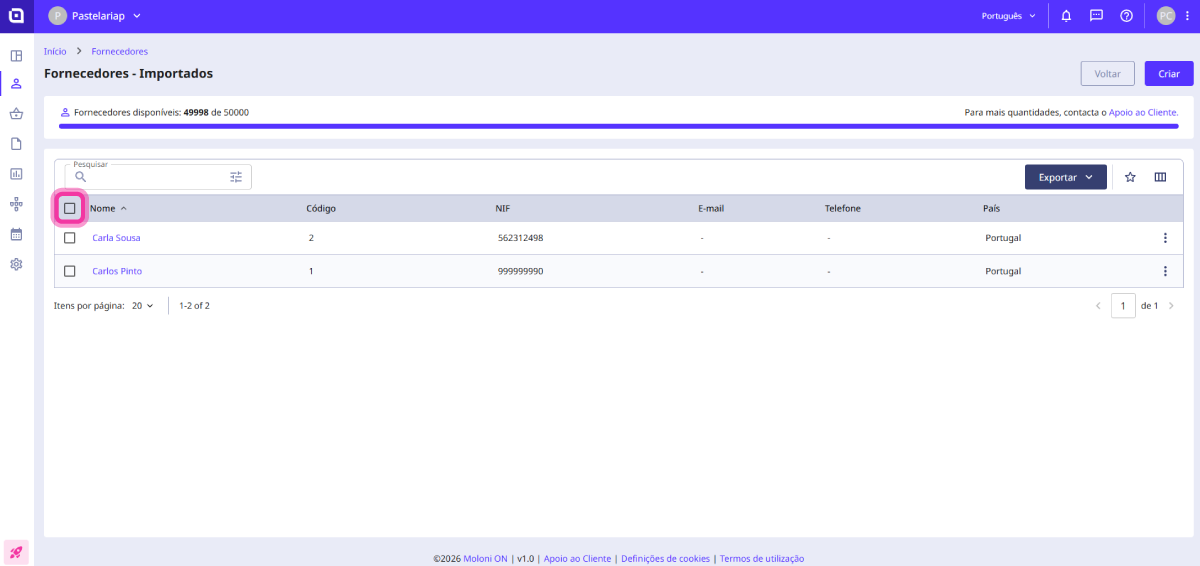Open the column layout icon
This screenshot has height=566, width=1200.
tap(1160, 177)
